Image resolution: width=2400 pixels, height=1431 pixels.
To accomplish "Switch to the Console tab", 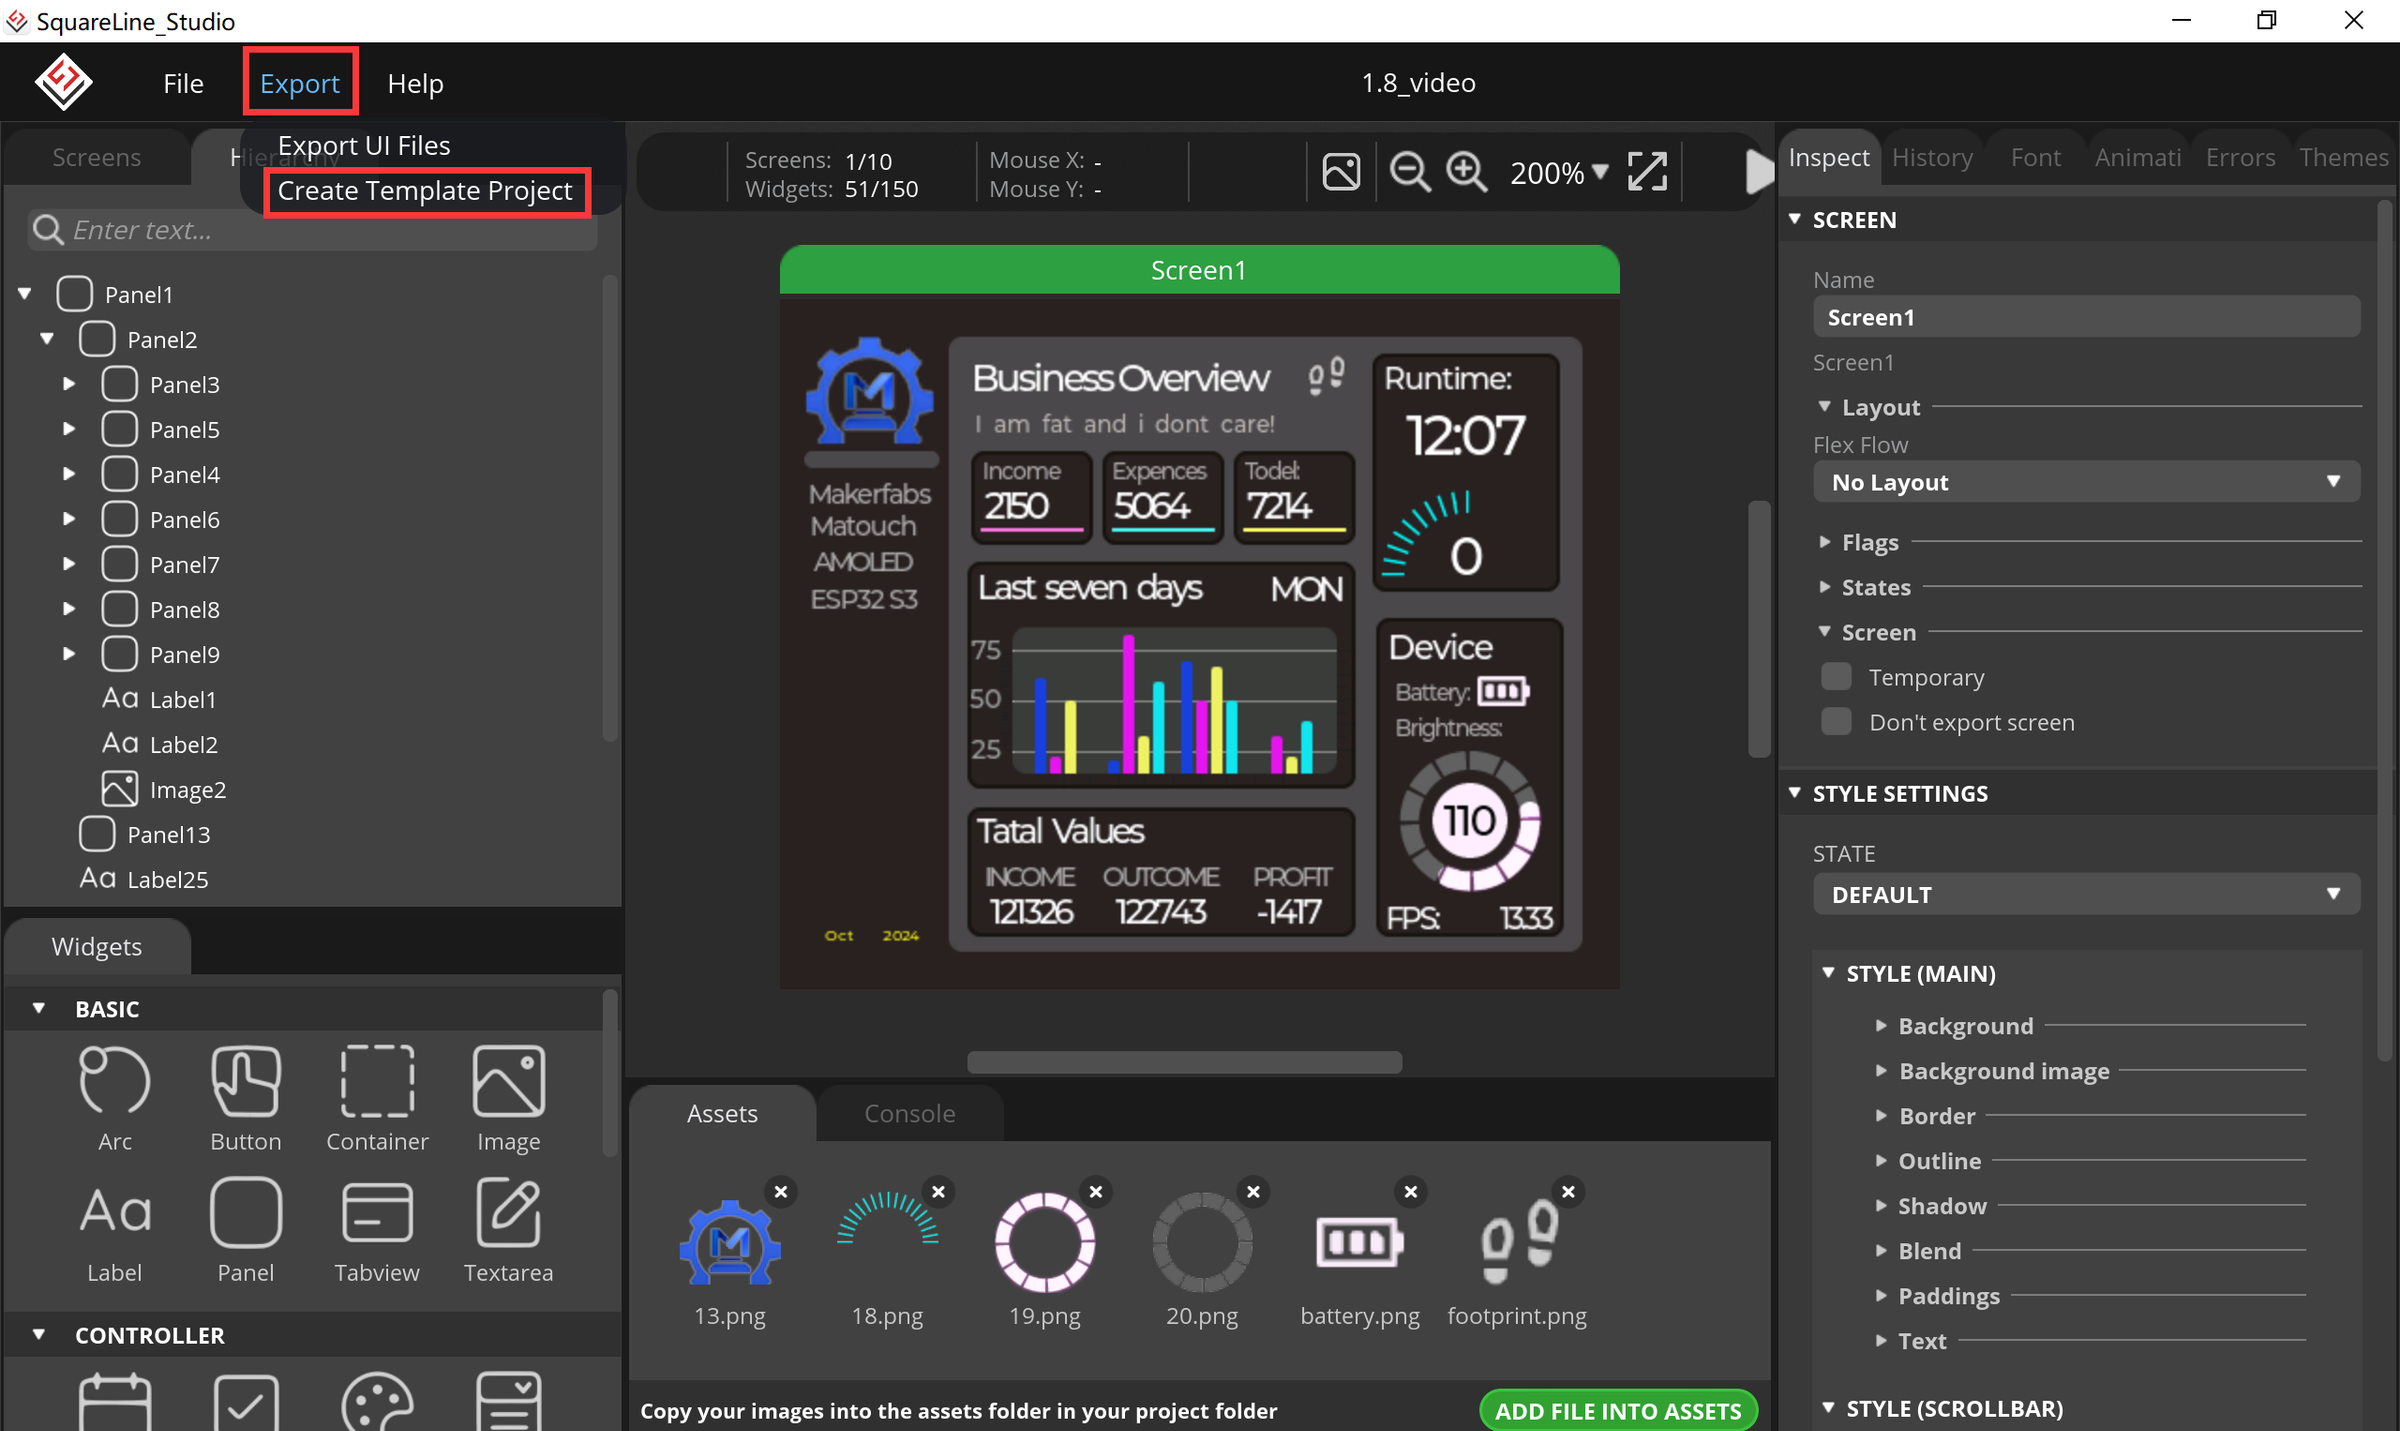I will click(x=910, y=1114).
